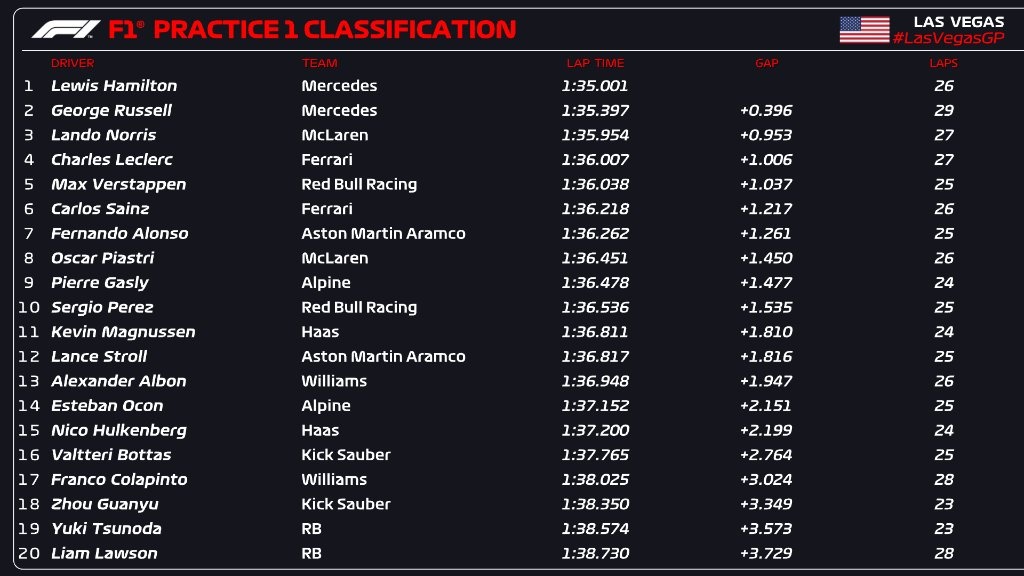Click the TEAM column header
The width and height of the screenshot is (1024, 576).
coord(320,63)
